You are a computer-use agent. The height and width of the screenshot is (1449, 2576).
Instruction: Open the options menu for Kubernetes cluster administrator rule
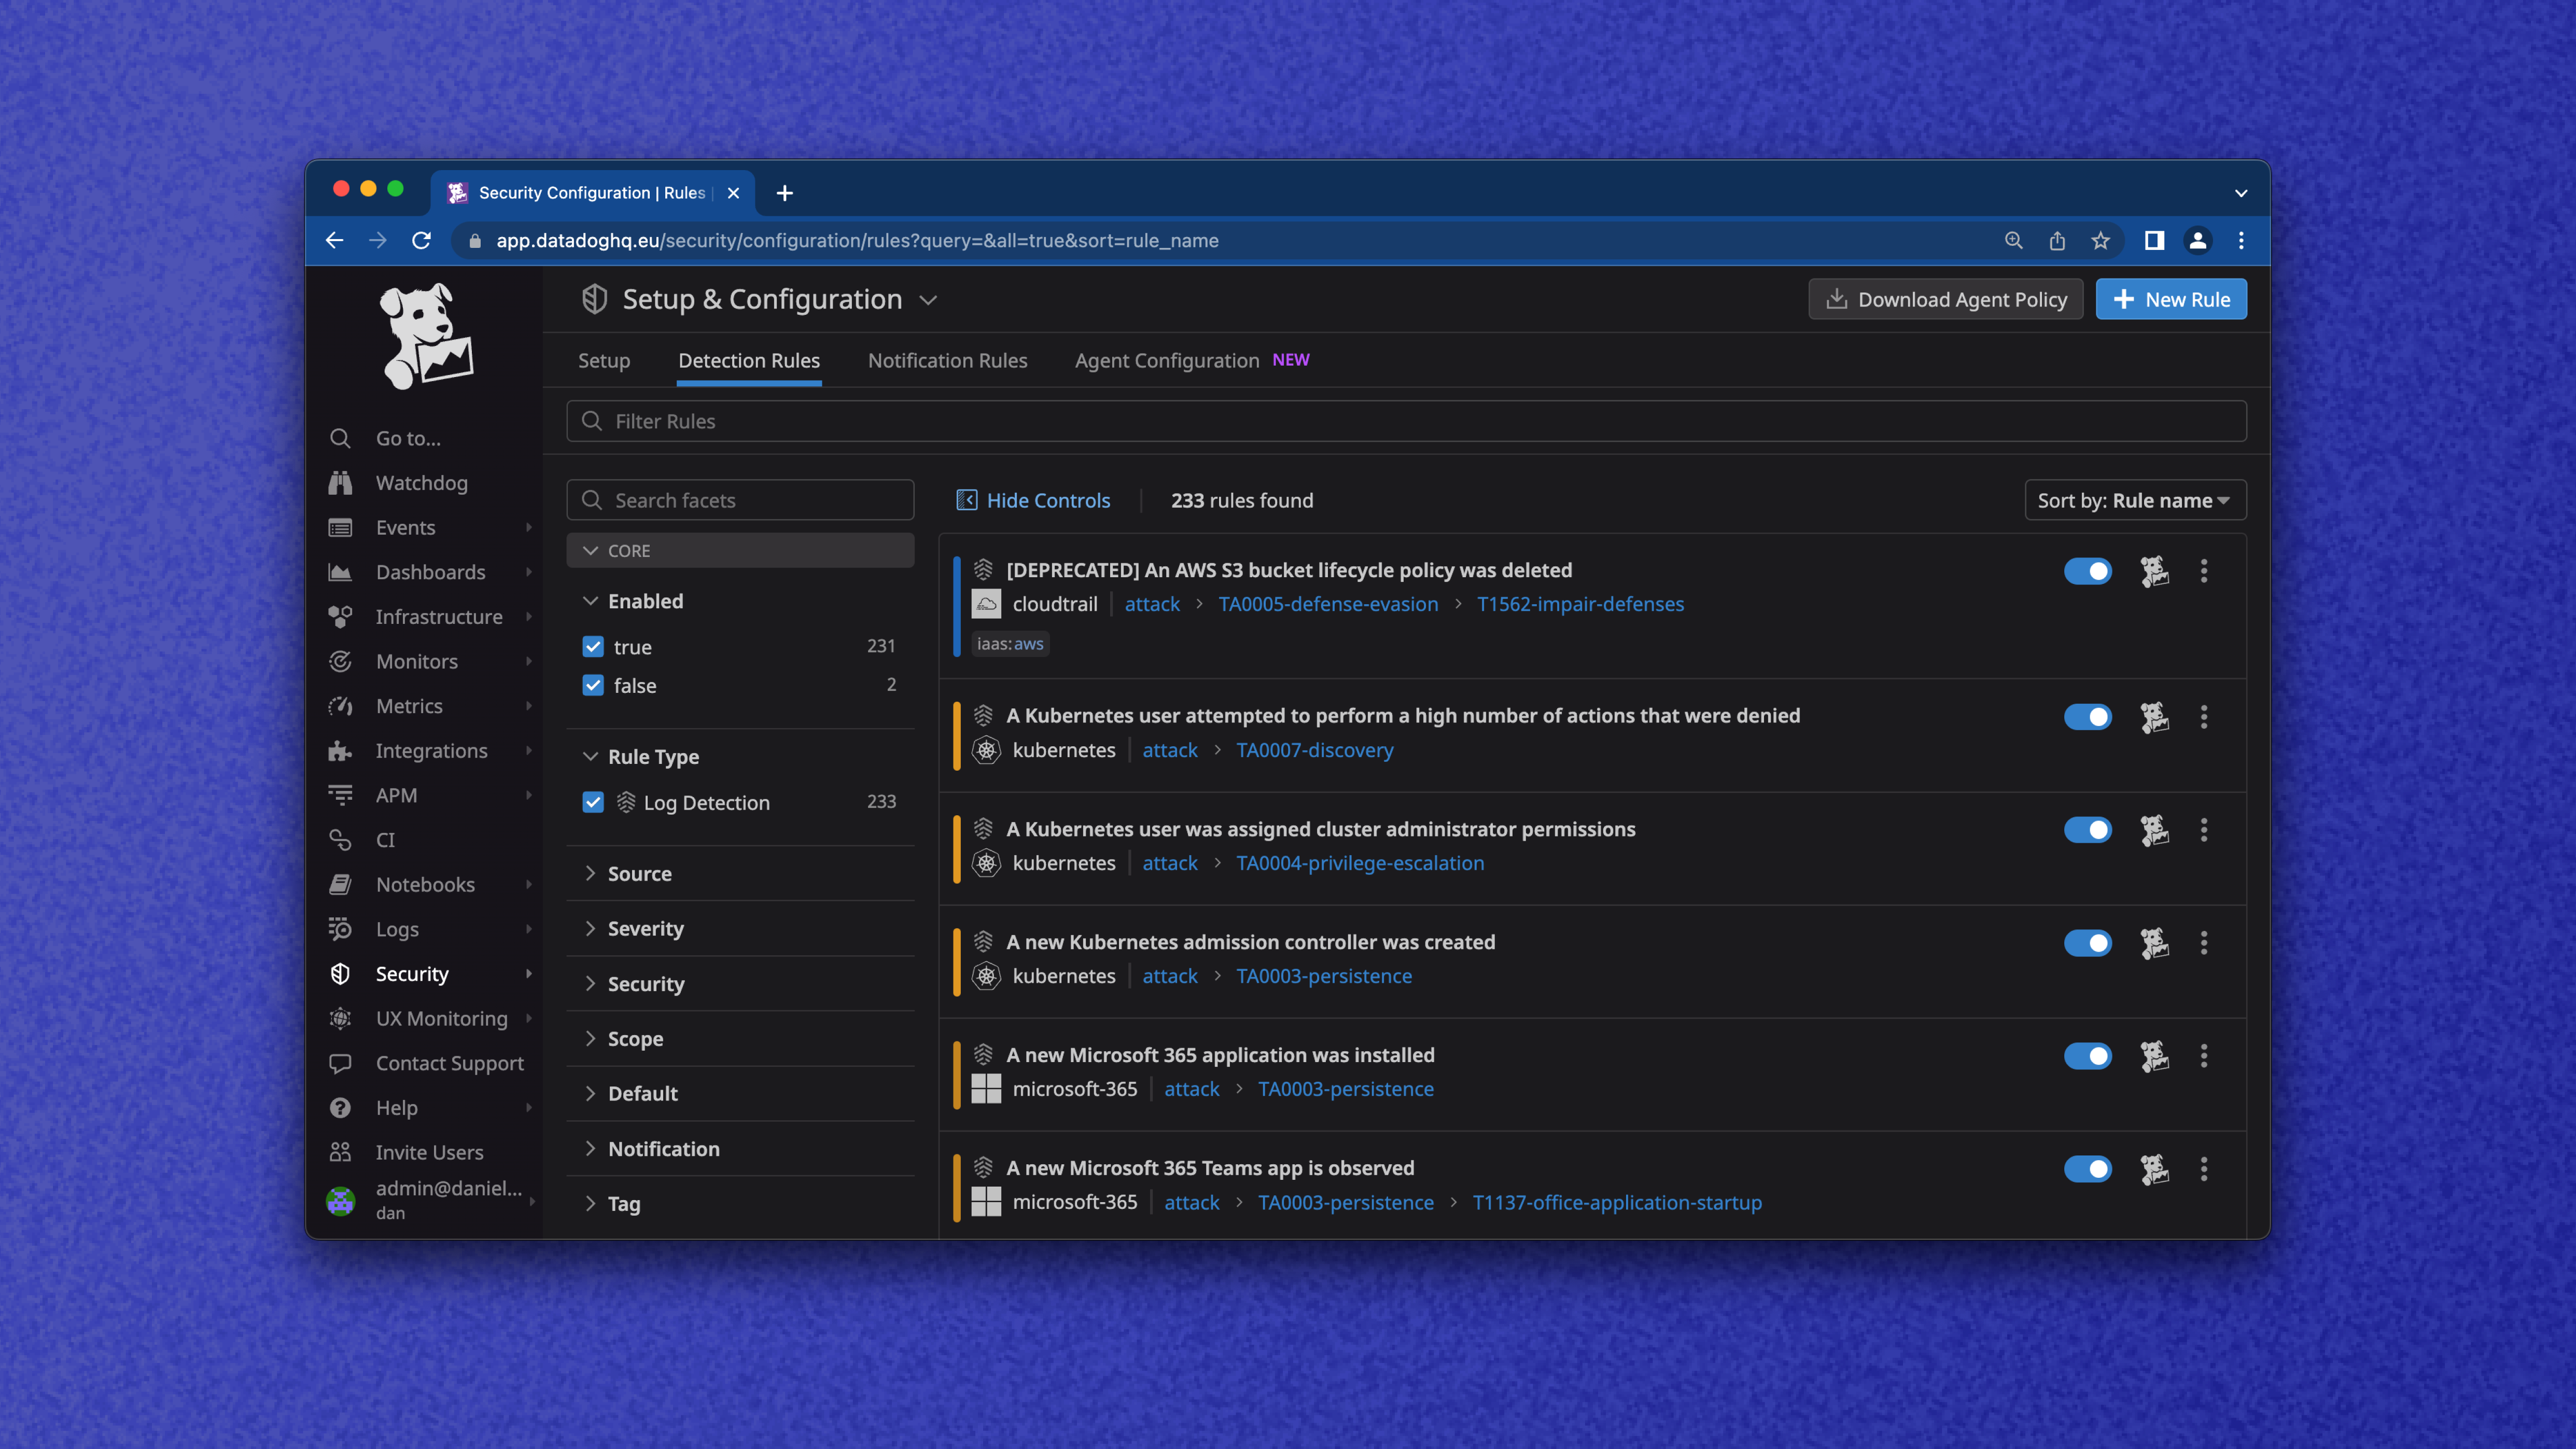2204,830
